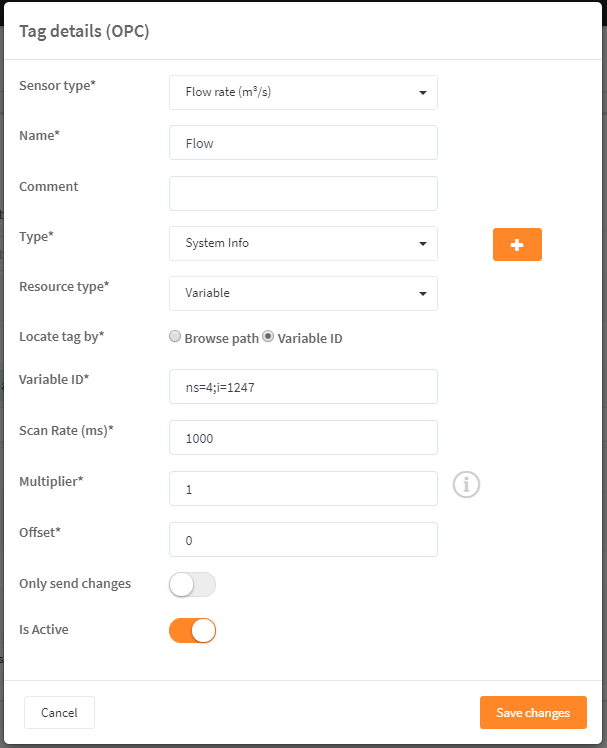Image resolution: width=607 pixels, height=748 pixels.
Task: Open the Resource type dropdown
Action: point(303,293)
